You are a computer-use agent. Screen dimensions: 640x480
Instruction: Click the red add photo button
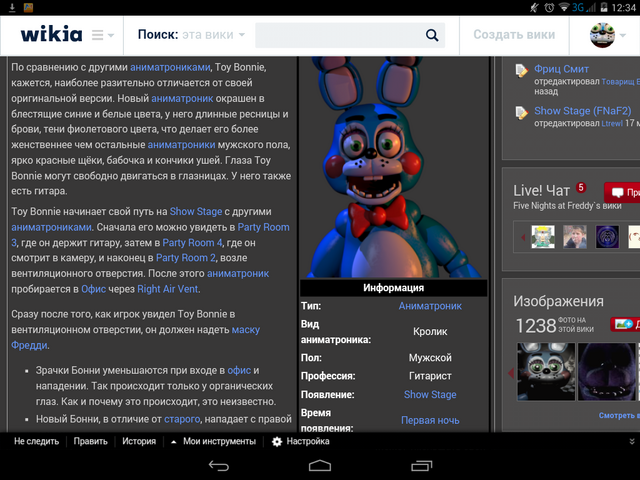625,324
